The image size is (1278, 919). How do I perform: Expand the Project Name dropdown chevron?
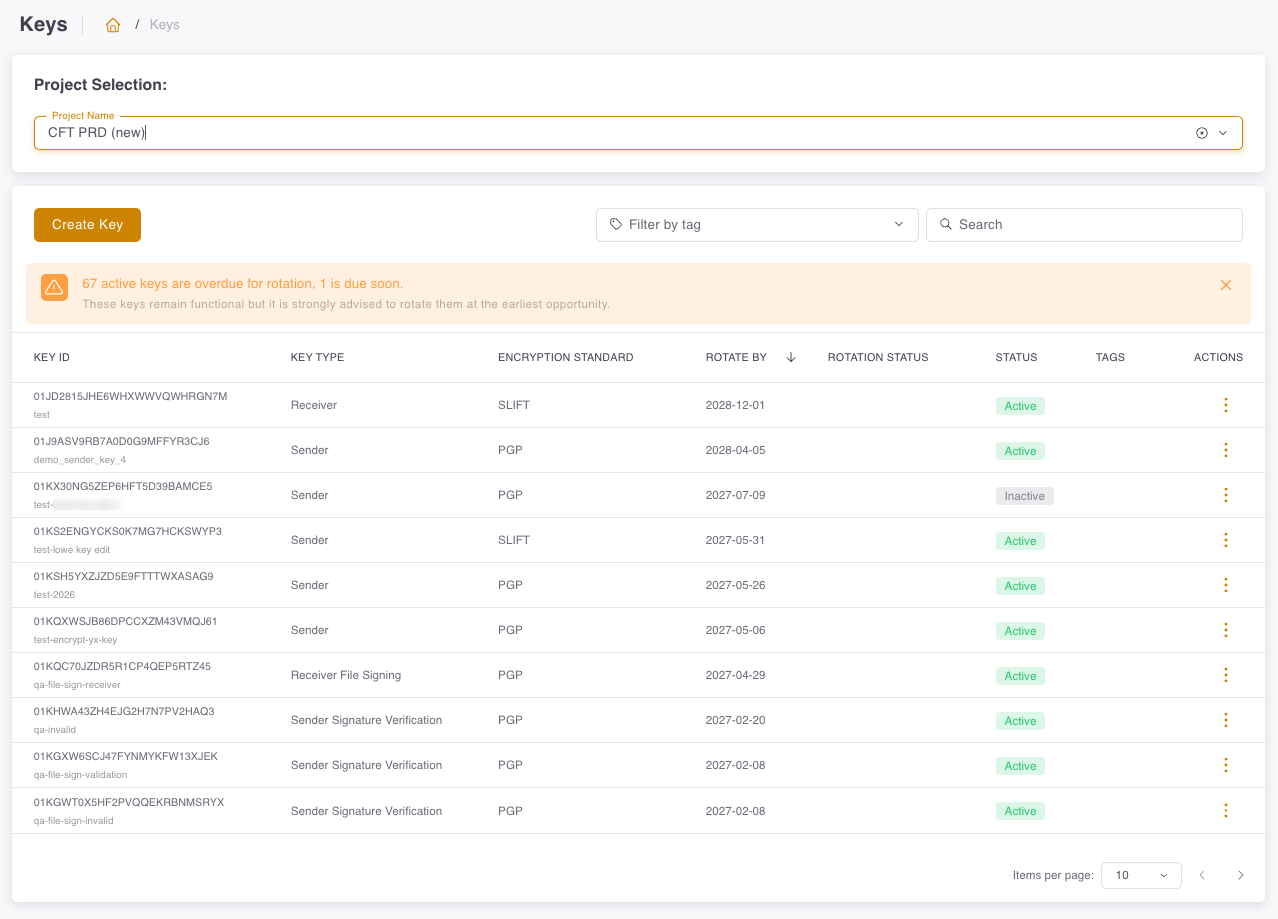[x=1223, y=133]
